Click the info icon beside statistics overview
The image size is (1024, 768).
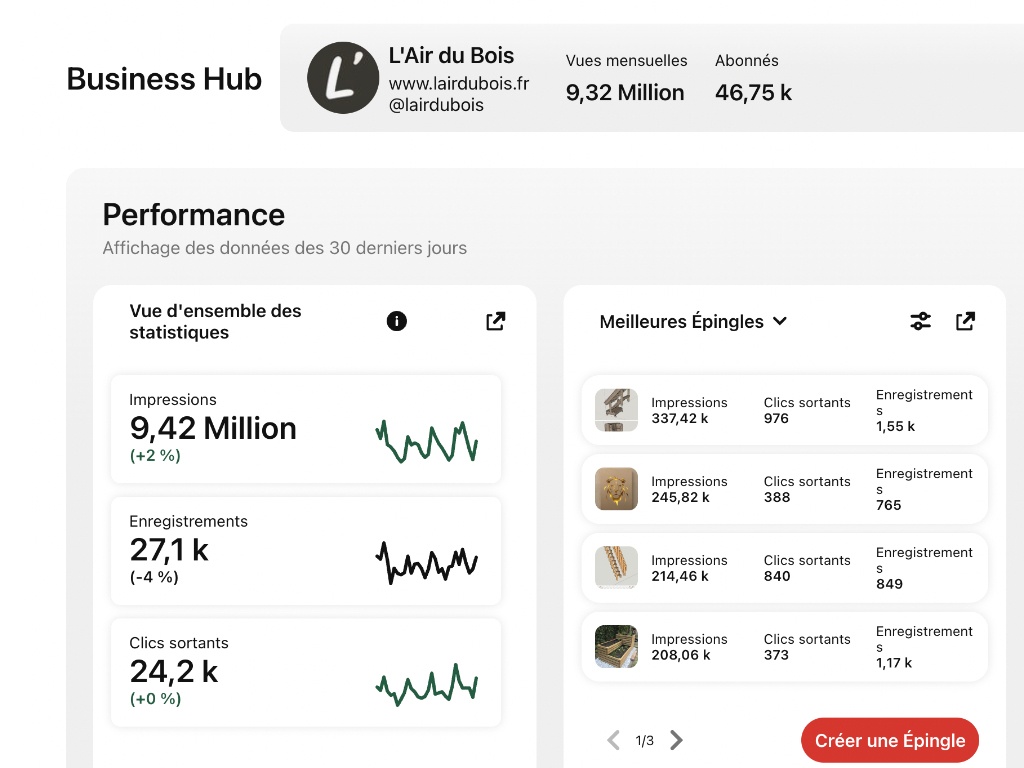pos(396,321)
